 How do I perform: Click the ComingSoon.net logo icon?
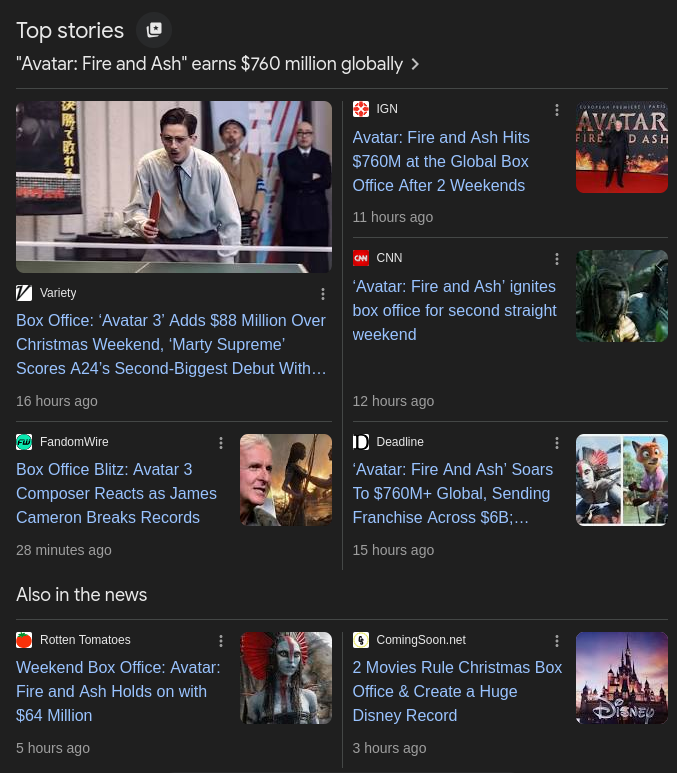coord(361,640)
